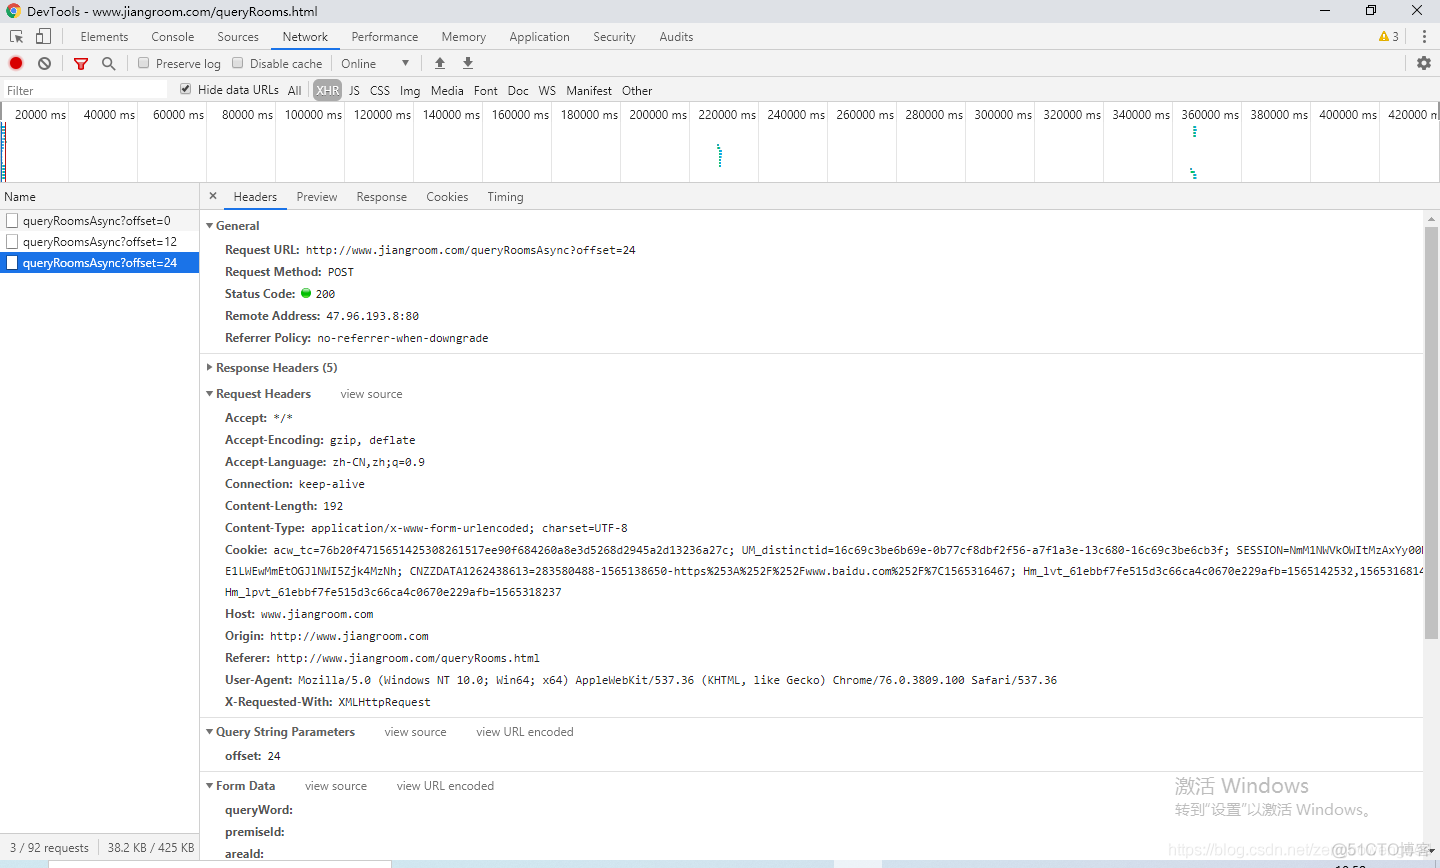Select the All resource type filter
Screen dimensions: 1440x868
pyautogui.click(x=294, y=90)
